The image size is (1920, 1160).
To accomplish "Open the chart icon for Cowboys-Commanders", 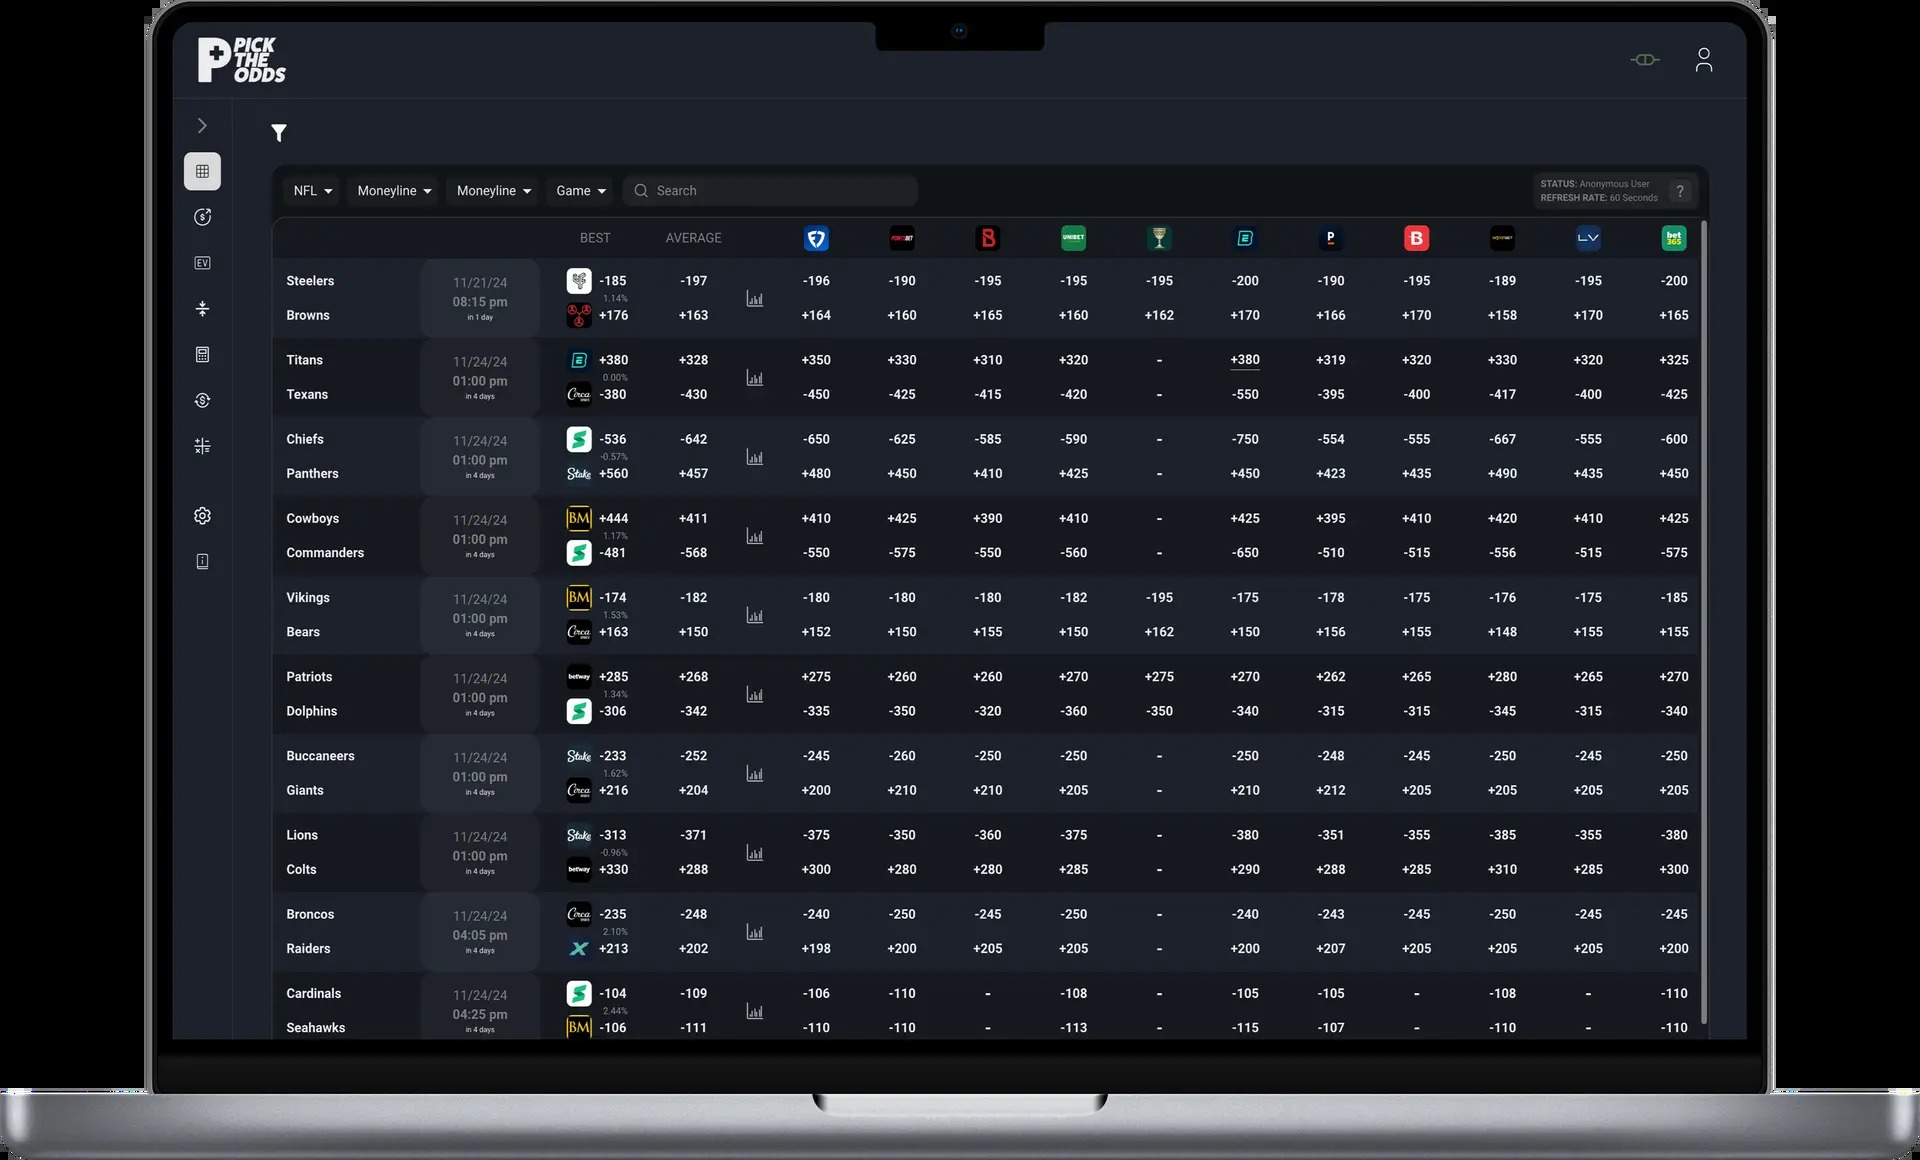I will tap(755, 536).
